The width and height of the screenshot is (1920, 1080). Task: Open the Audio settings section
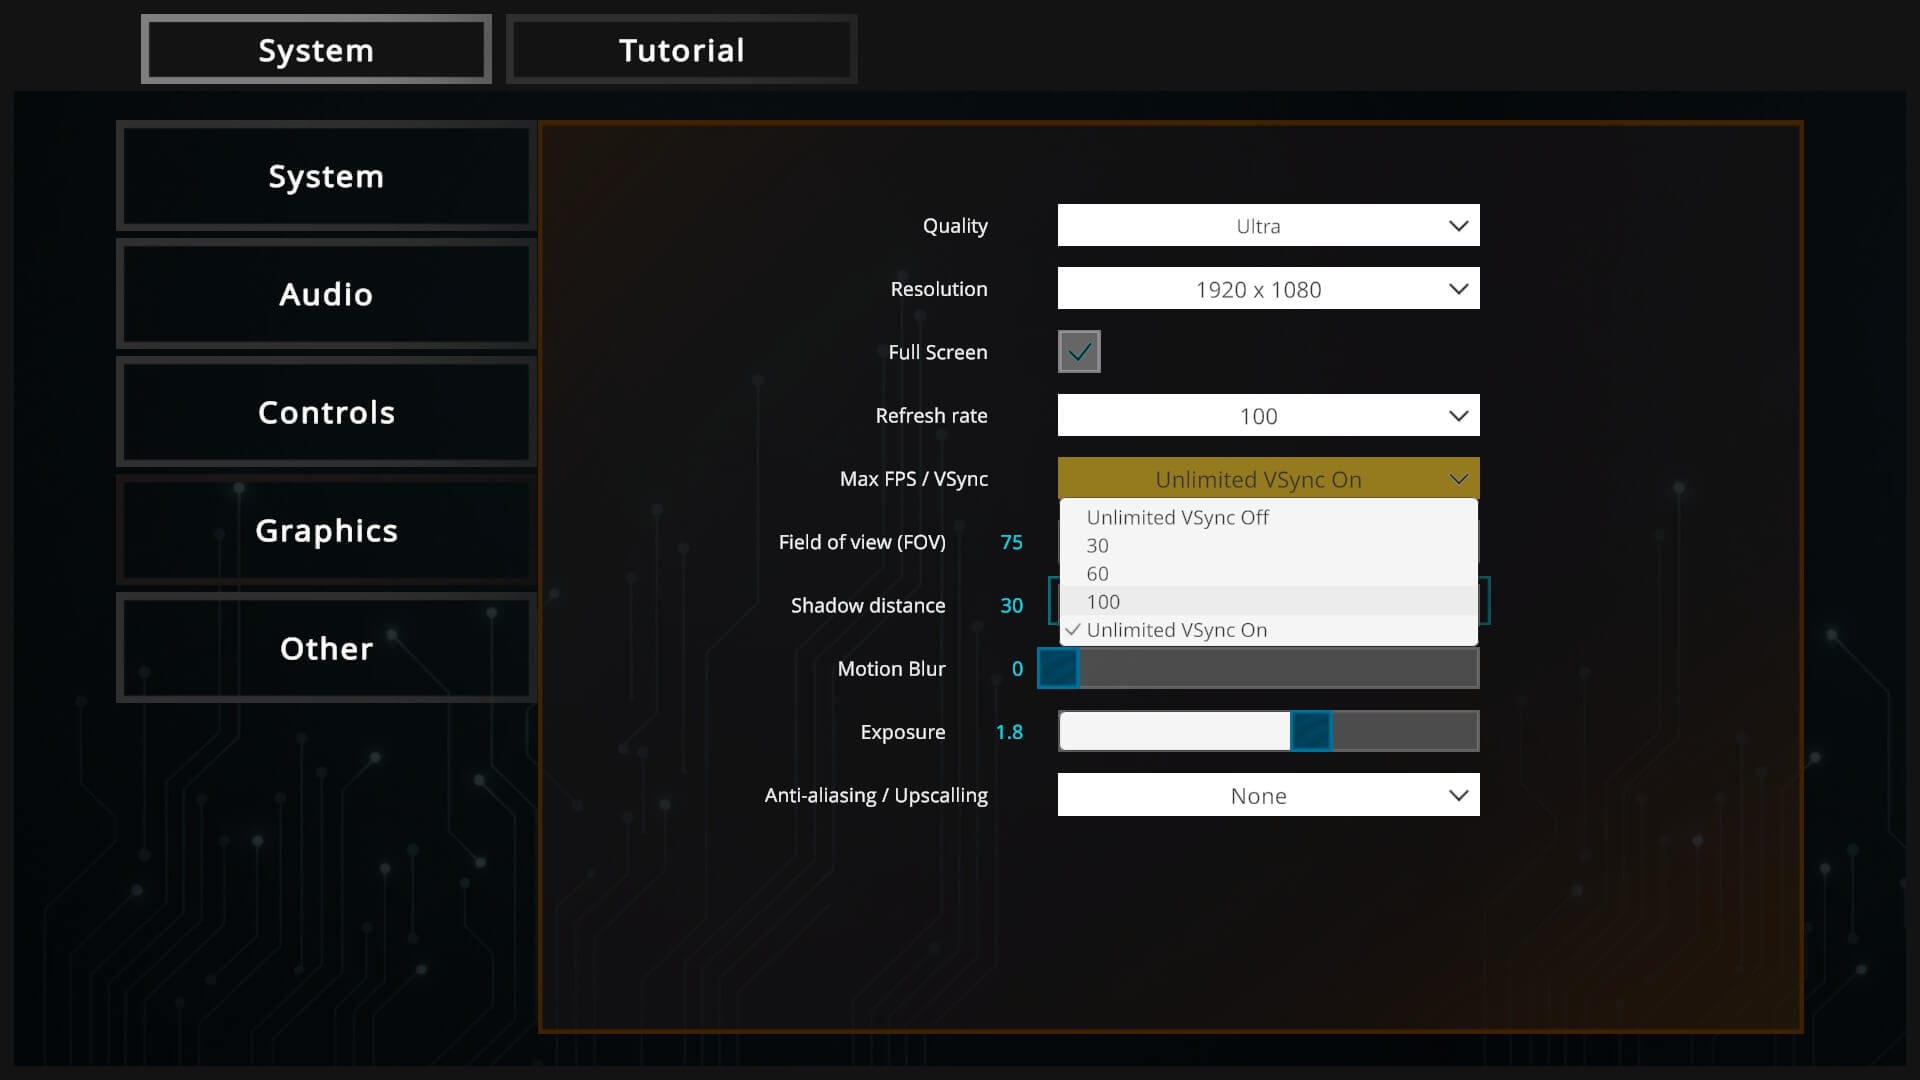(x=326, y=294)
